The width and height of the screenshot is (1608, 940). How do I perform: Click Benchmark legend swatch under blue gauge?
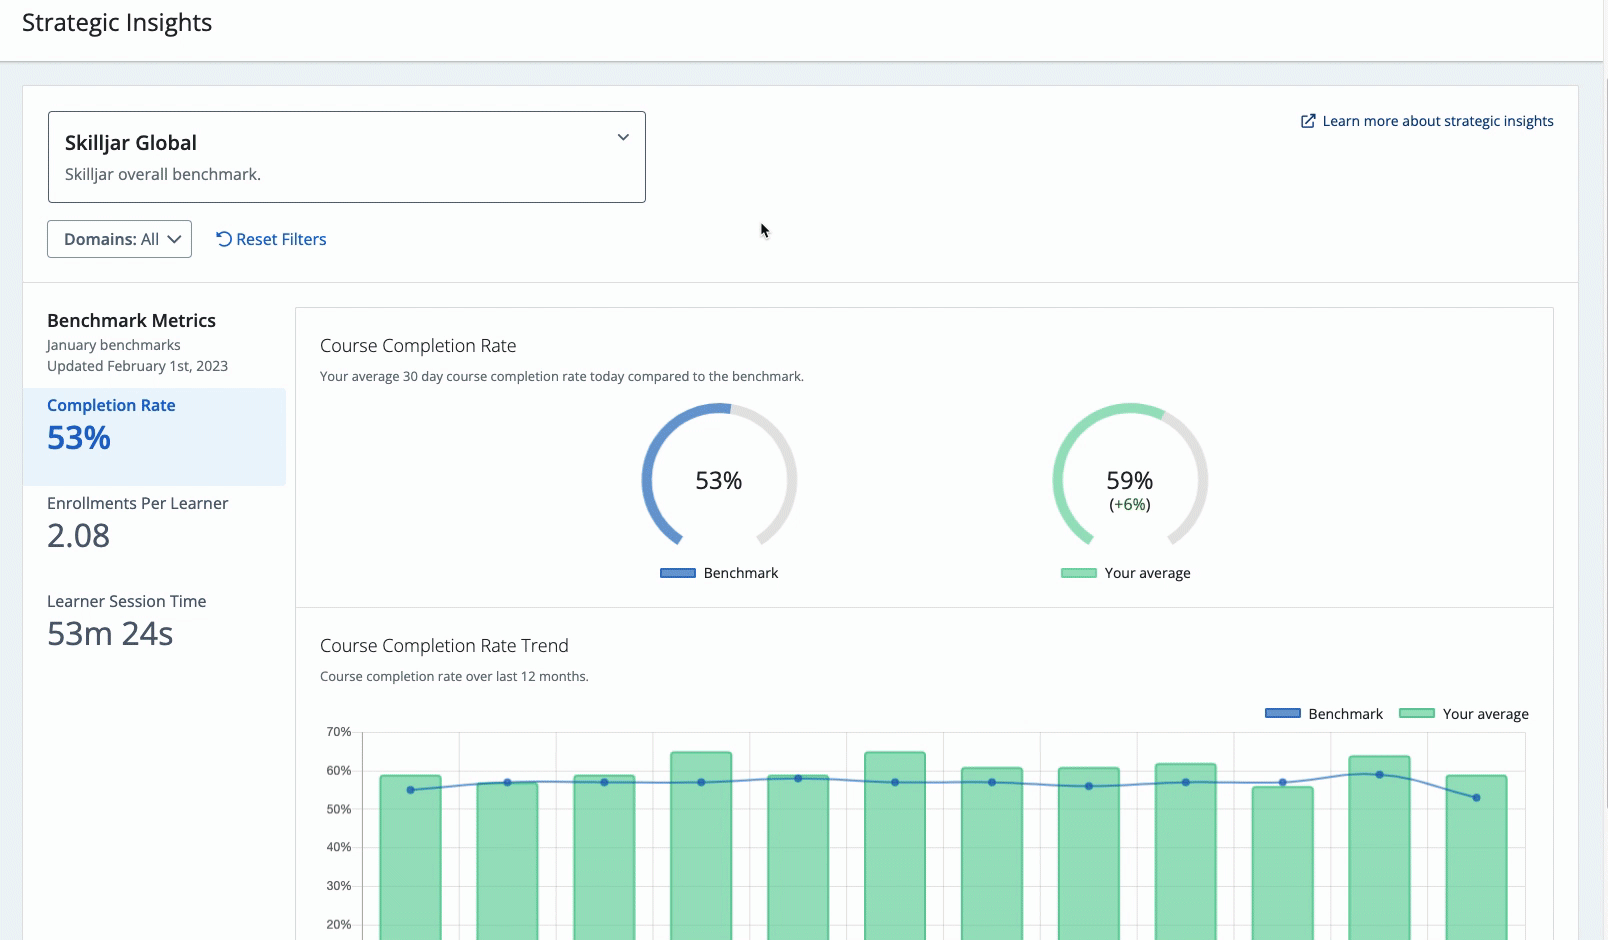tap(678, 573)
